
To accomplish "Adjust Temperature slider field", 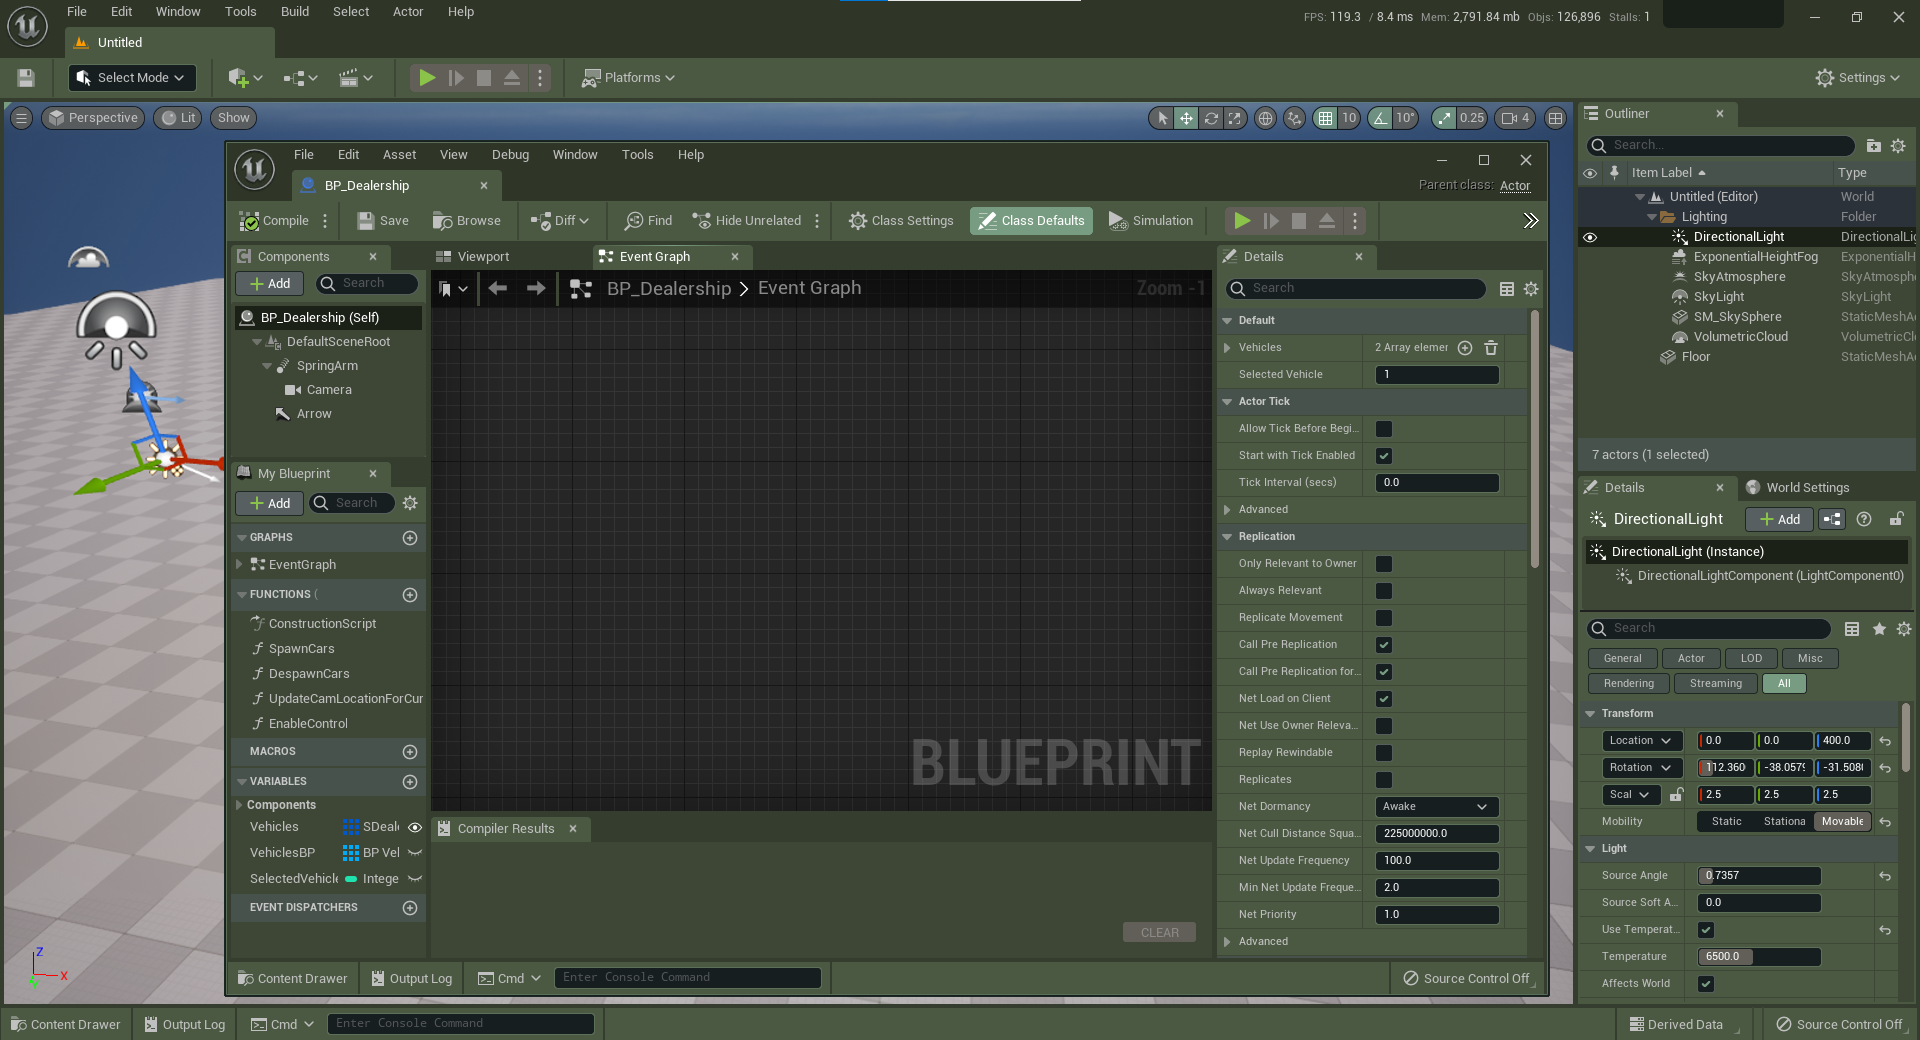I will coord(1759,957).
